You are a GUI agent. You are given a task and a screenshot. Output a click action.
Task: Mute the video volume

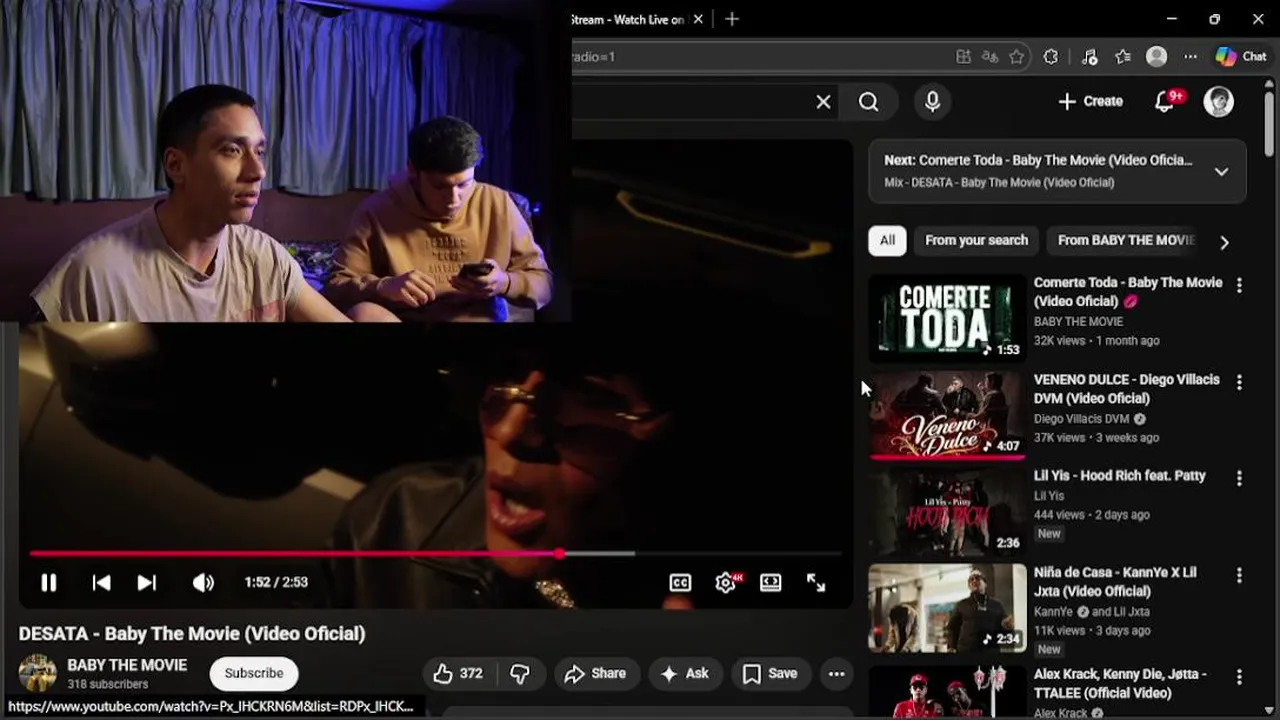(203, 582)
